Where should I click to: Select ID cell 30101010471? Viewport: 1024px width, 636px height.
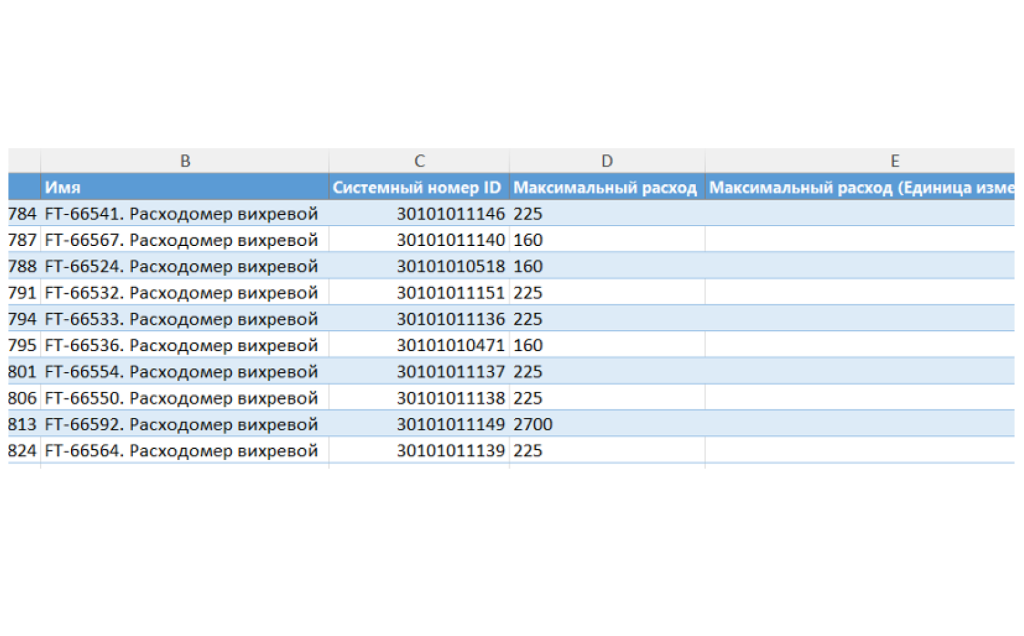(x=419, y=345)
